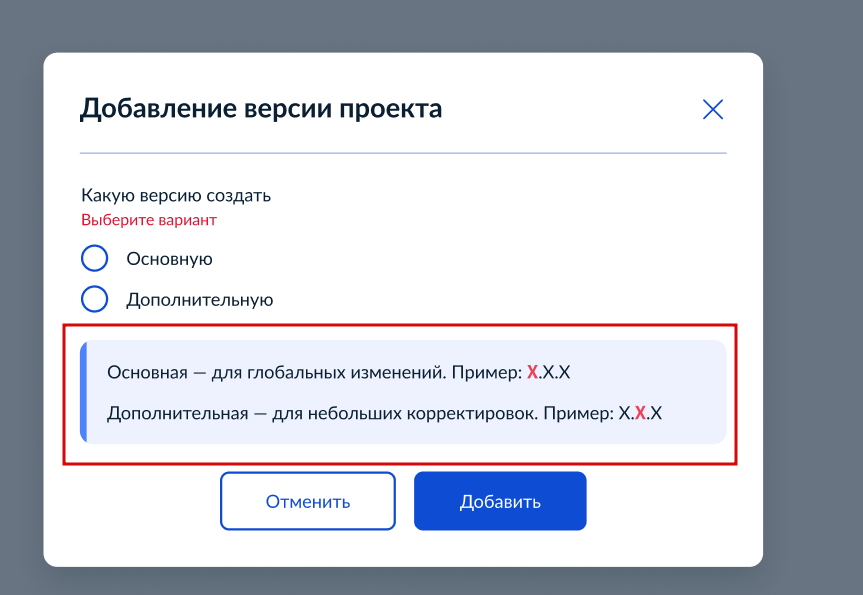
Task: Click the Основную option label text
Action: 170,259
